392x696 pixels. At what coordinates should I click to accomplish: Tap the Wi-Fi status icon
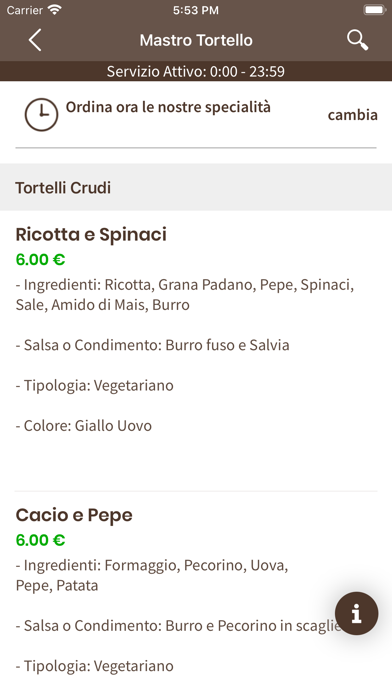coord(55,10)
